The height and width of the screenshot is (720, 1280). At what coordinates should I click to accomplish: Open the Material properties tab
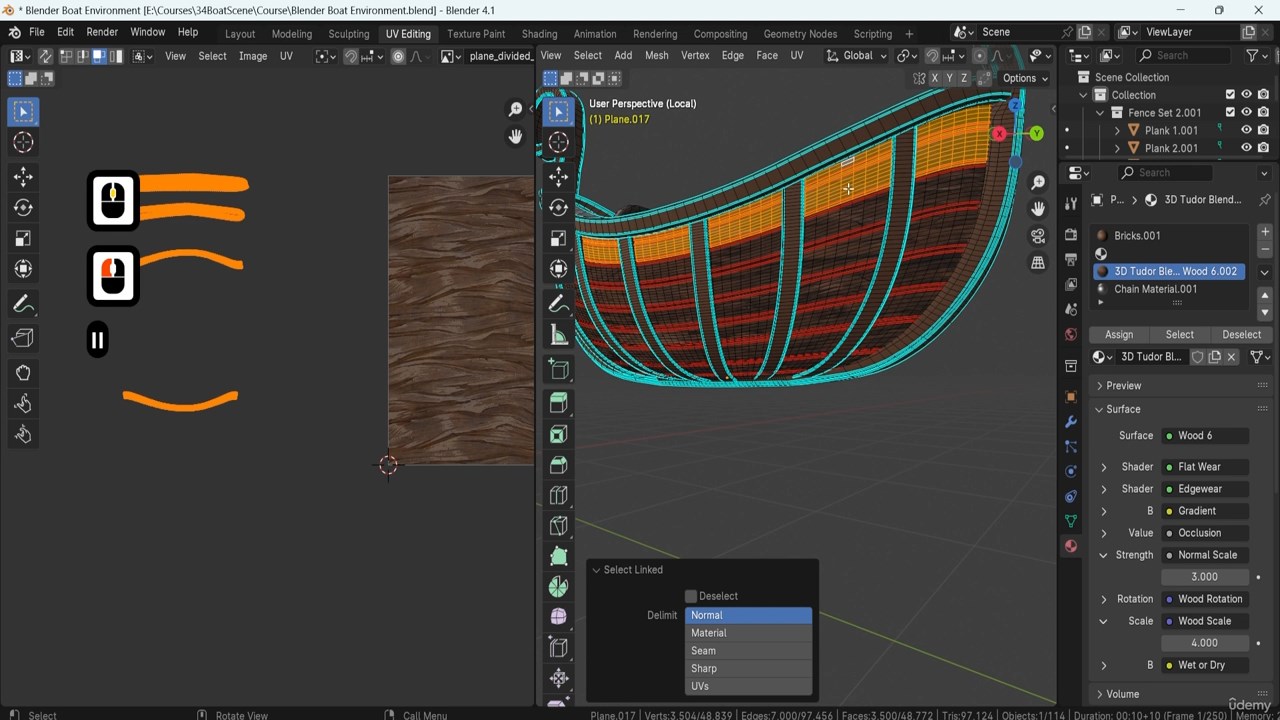[x=1071, y=546]
